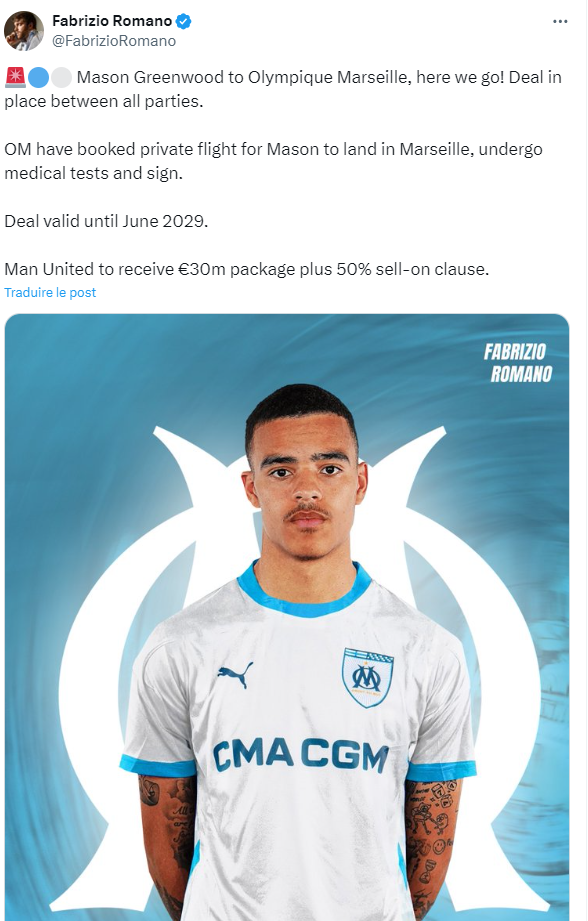Click the "Deal valid until June 2029" line
The height and width of the screenshot is (921, 588).
click(106, 221)
